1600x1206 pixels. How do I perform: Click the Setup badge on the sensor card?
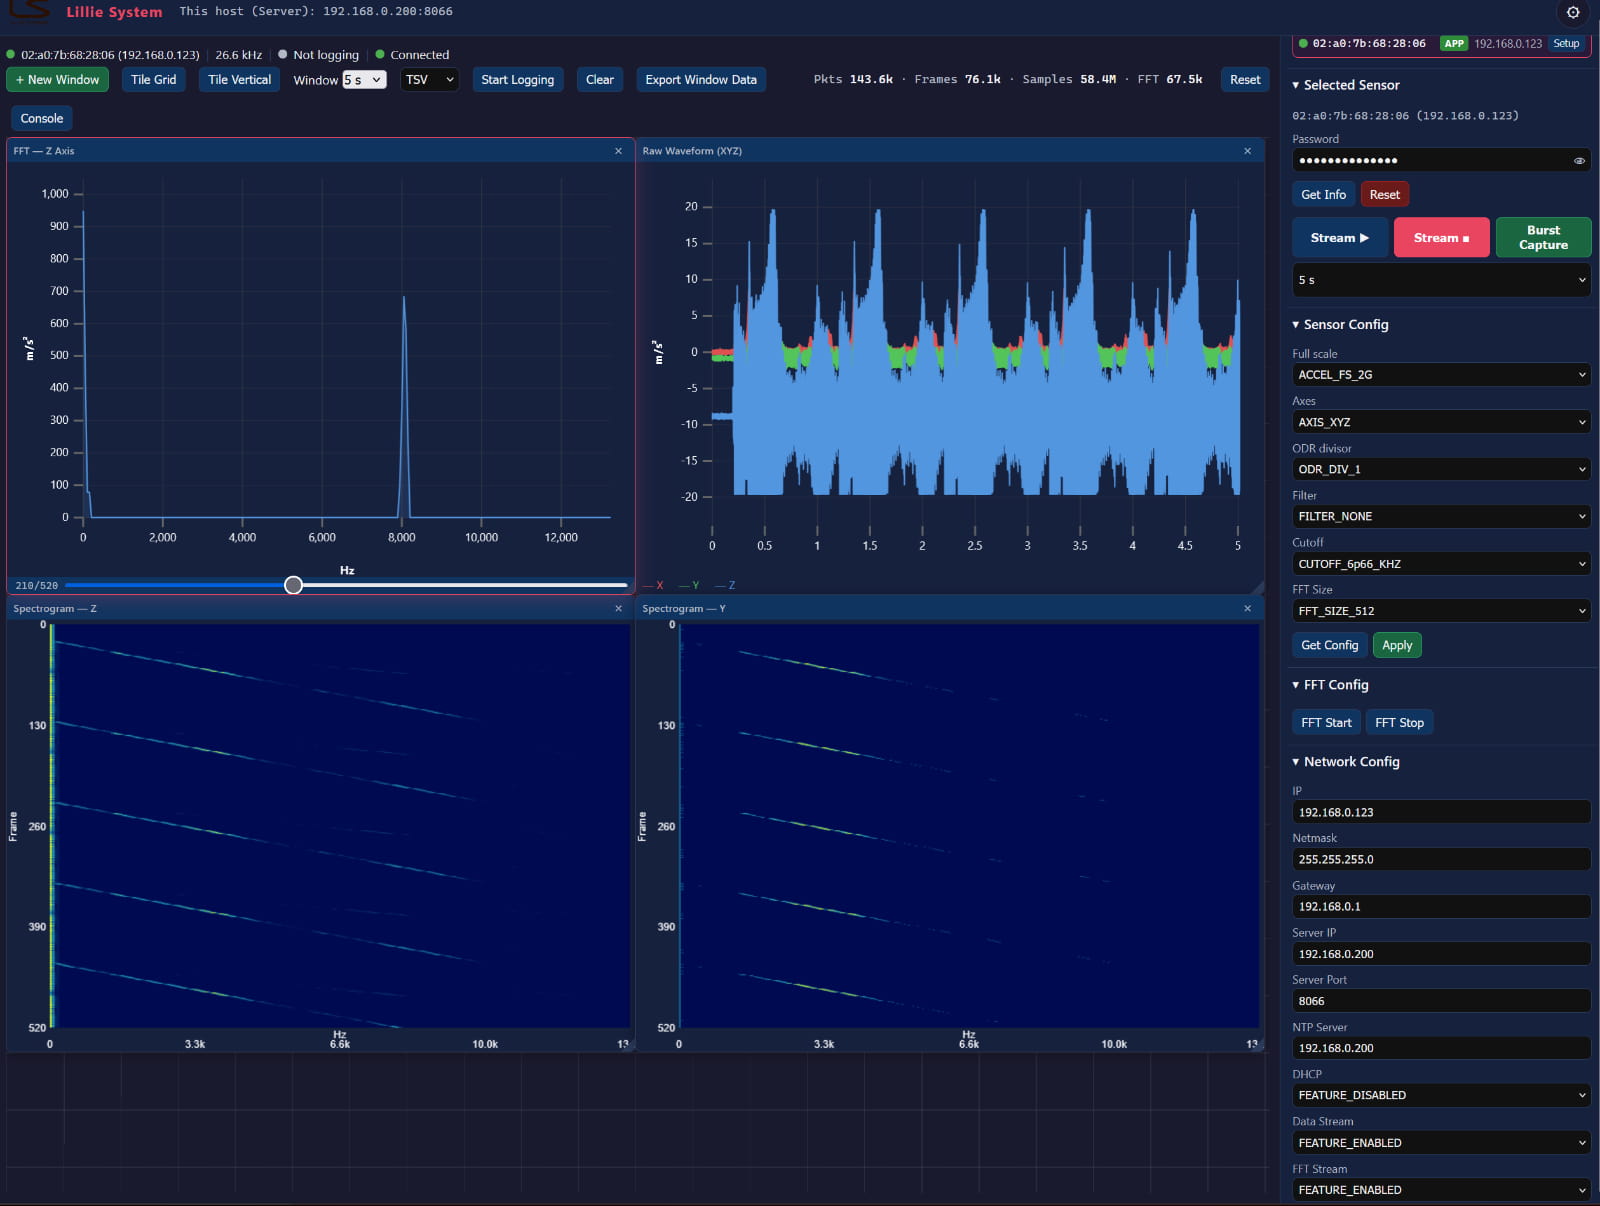pos(1565,44)
